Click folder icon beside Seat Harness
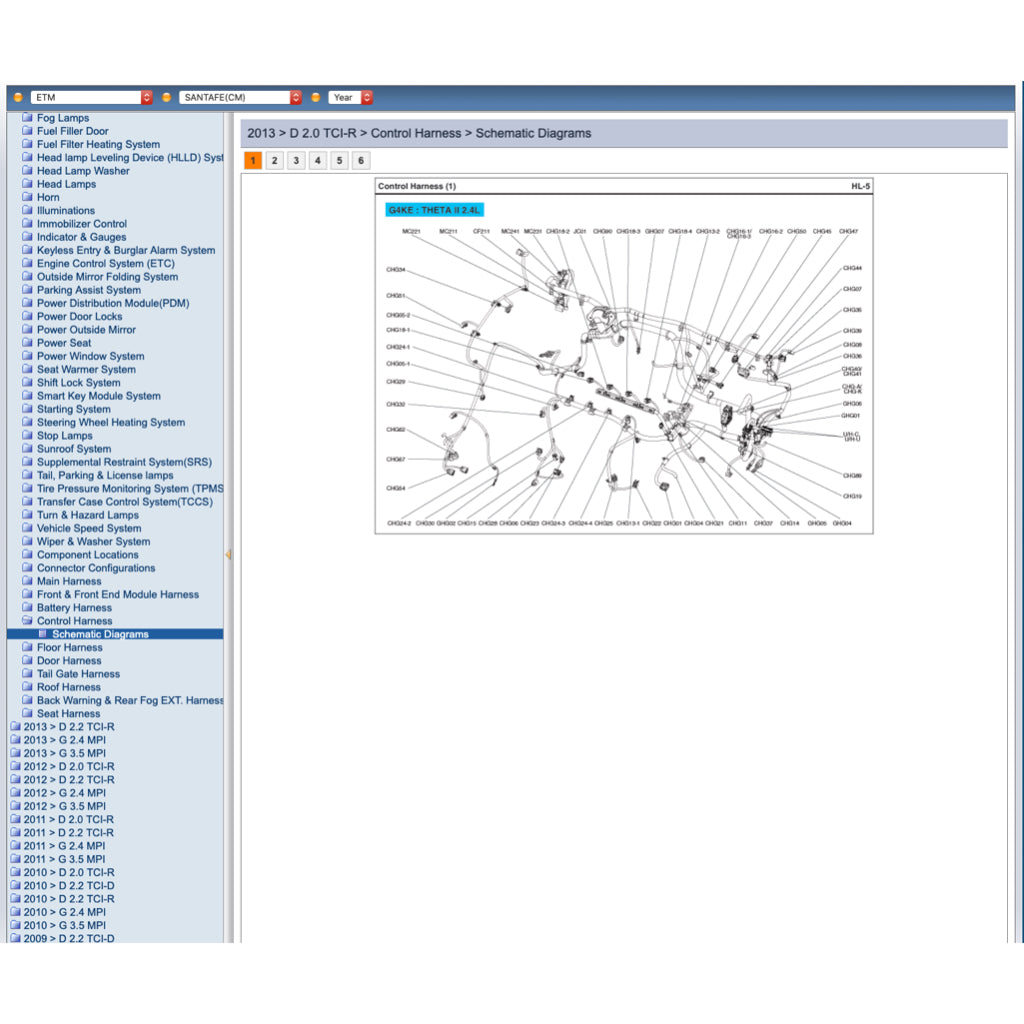Viewport: 1024px width, 1024px height. (28, 714)
